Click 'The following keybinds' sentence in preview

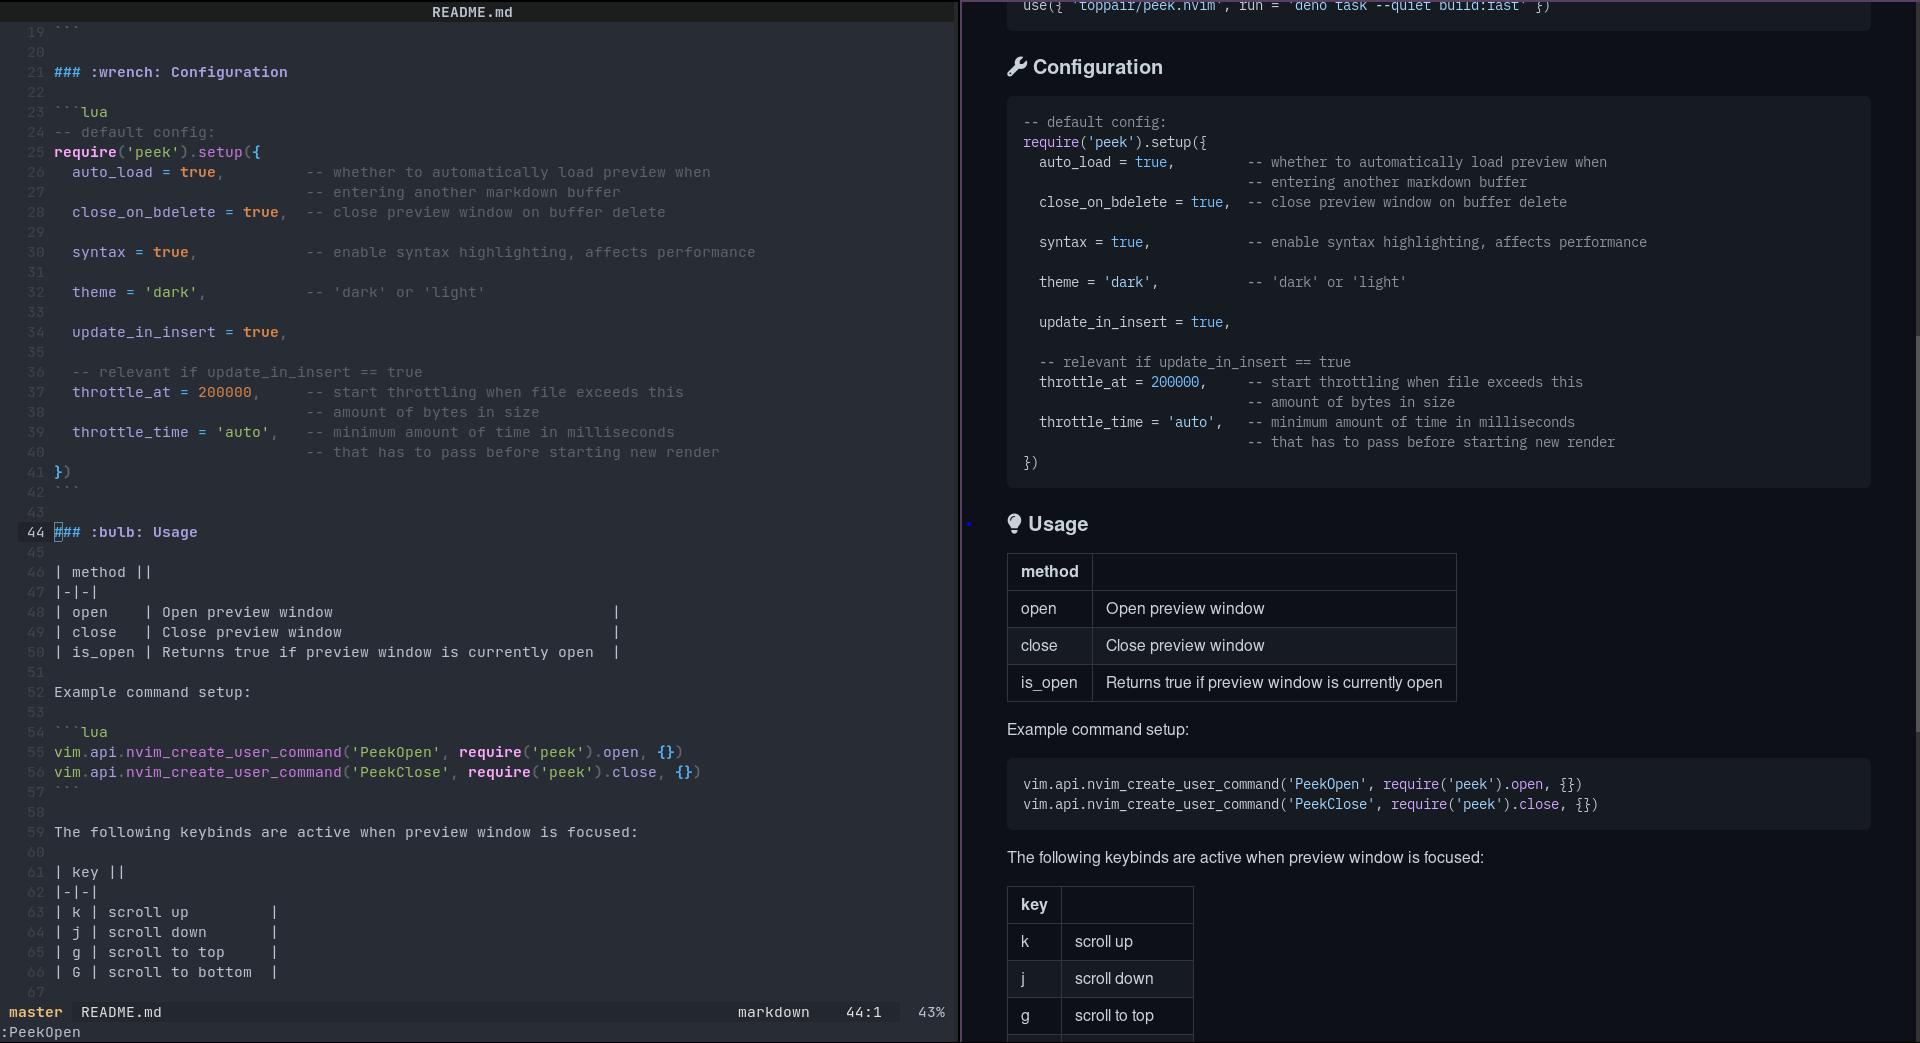pyautogui.click(x=1245, y=858)
